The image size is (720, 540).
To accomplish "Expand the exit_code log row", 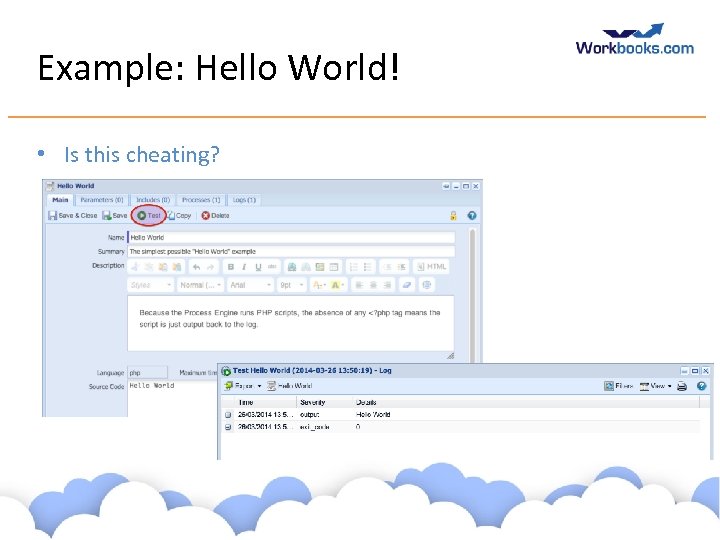I will tap(228, 427).
